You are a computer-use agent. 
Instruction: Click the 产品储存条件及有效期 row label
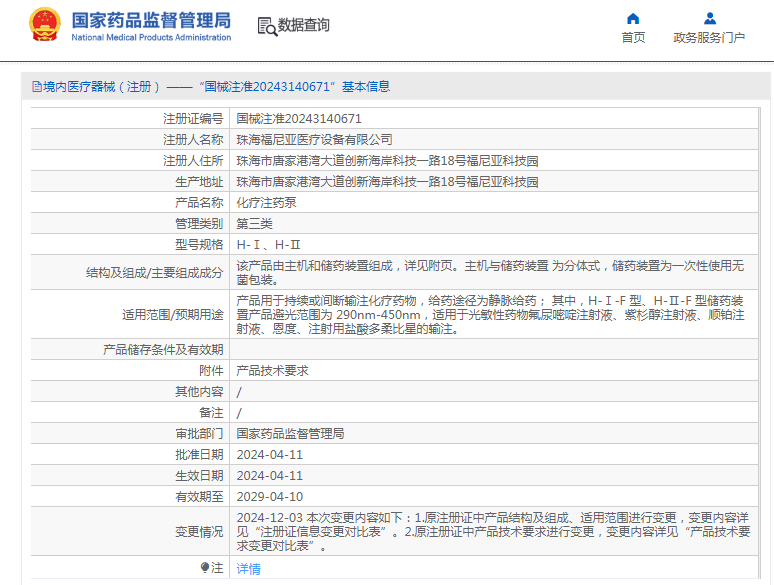pos(163,350)
